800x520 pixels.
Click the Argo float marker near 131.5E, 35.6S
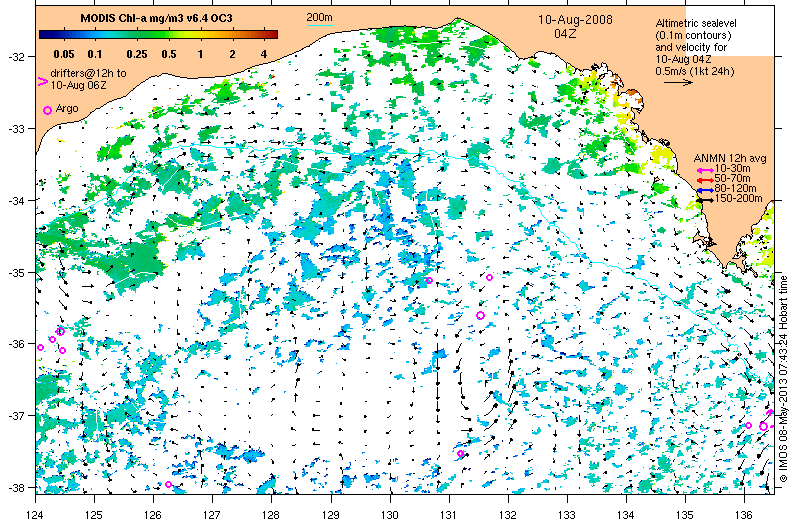click(480, 315)
